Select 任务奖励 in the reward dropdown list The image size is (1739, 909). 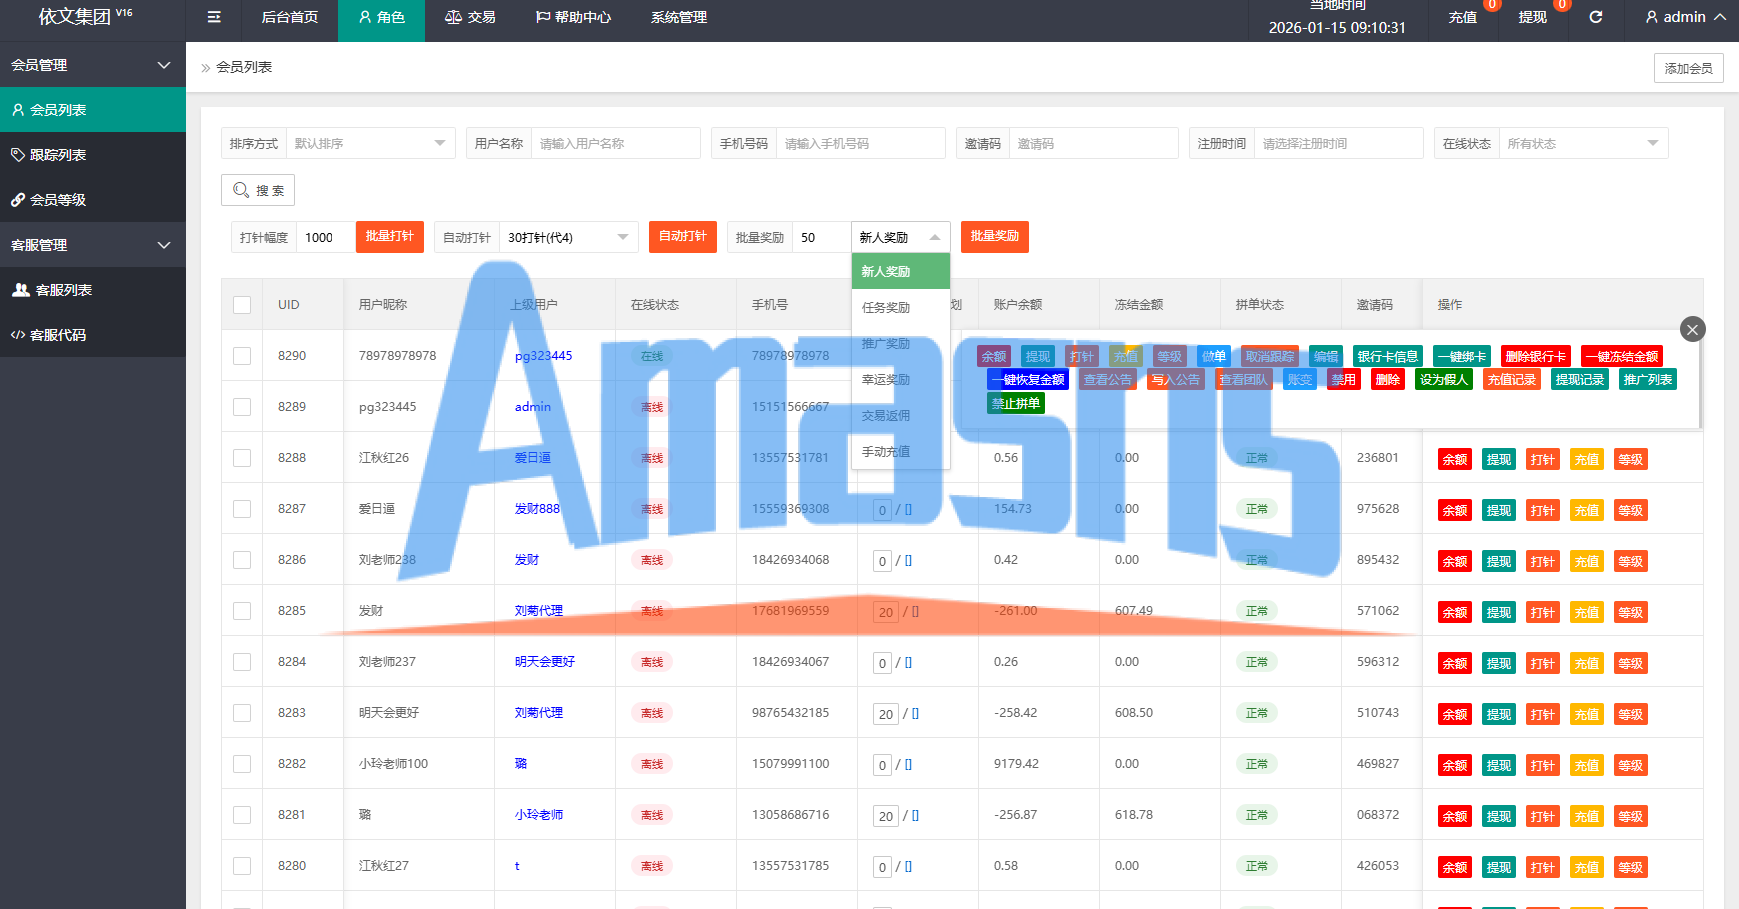[x=900, y=308]
